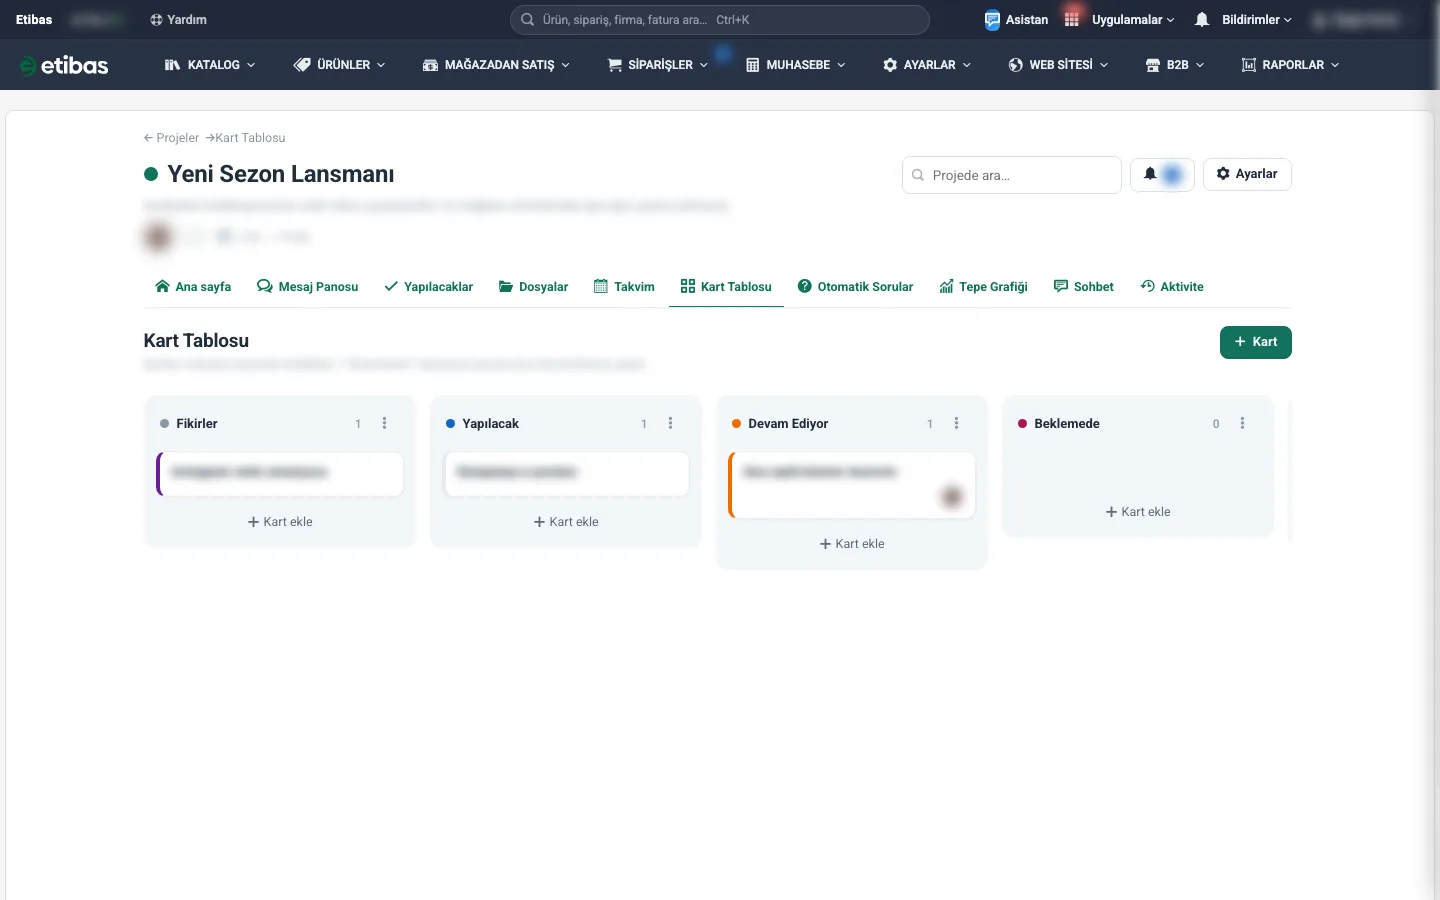Open the Devam Ediyor column options menu
The width and height of the screenshot is (1440, 900).
click(x=956, y=424)
